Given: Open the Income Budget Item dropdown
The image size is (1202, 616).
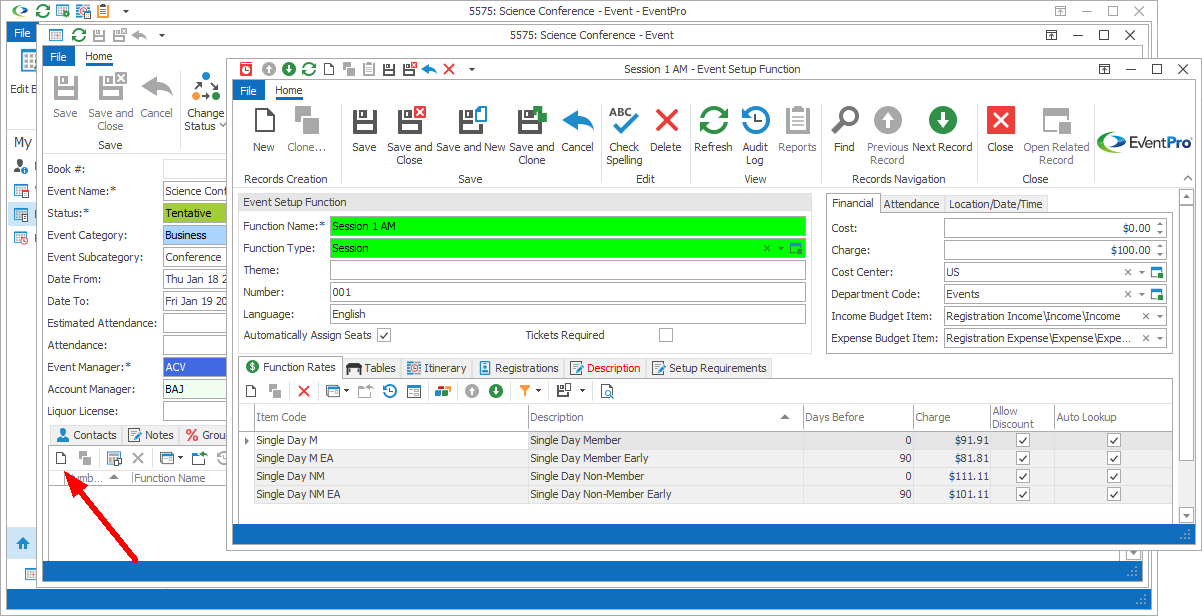Looking at the screenshot, I should pyautogui.click(x=1159, y=316).
